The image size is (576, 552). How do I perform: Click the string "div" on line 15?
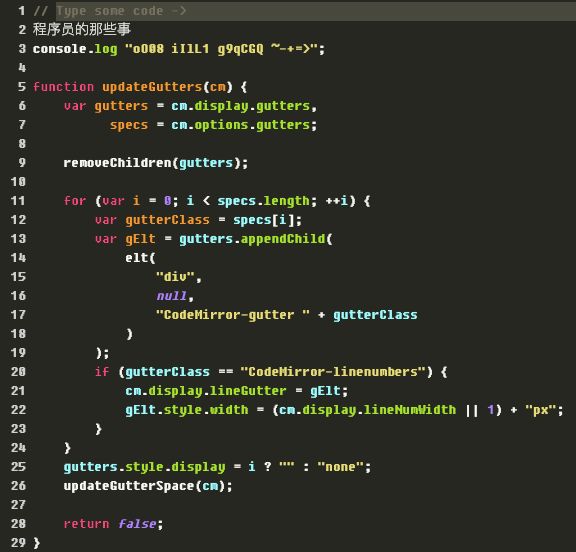pyautogui.click(x=175, y=277)
